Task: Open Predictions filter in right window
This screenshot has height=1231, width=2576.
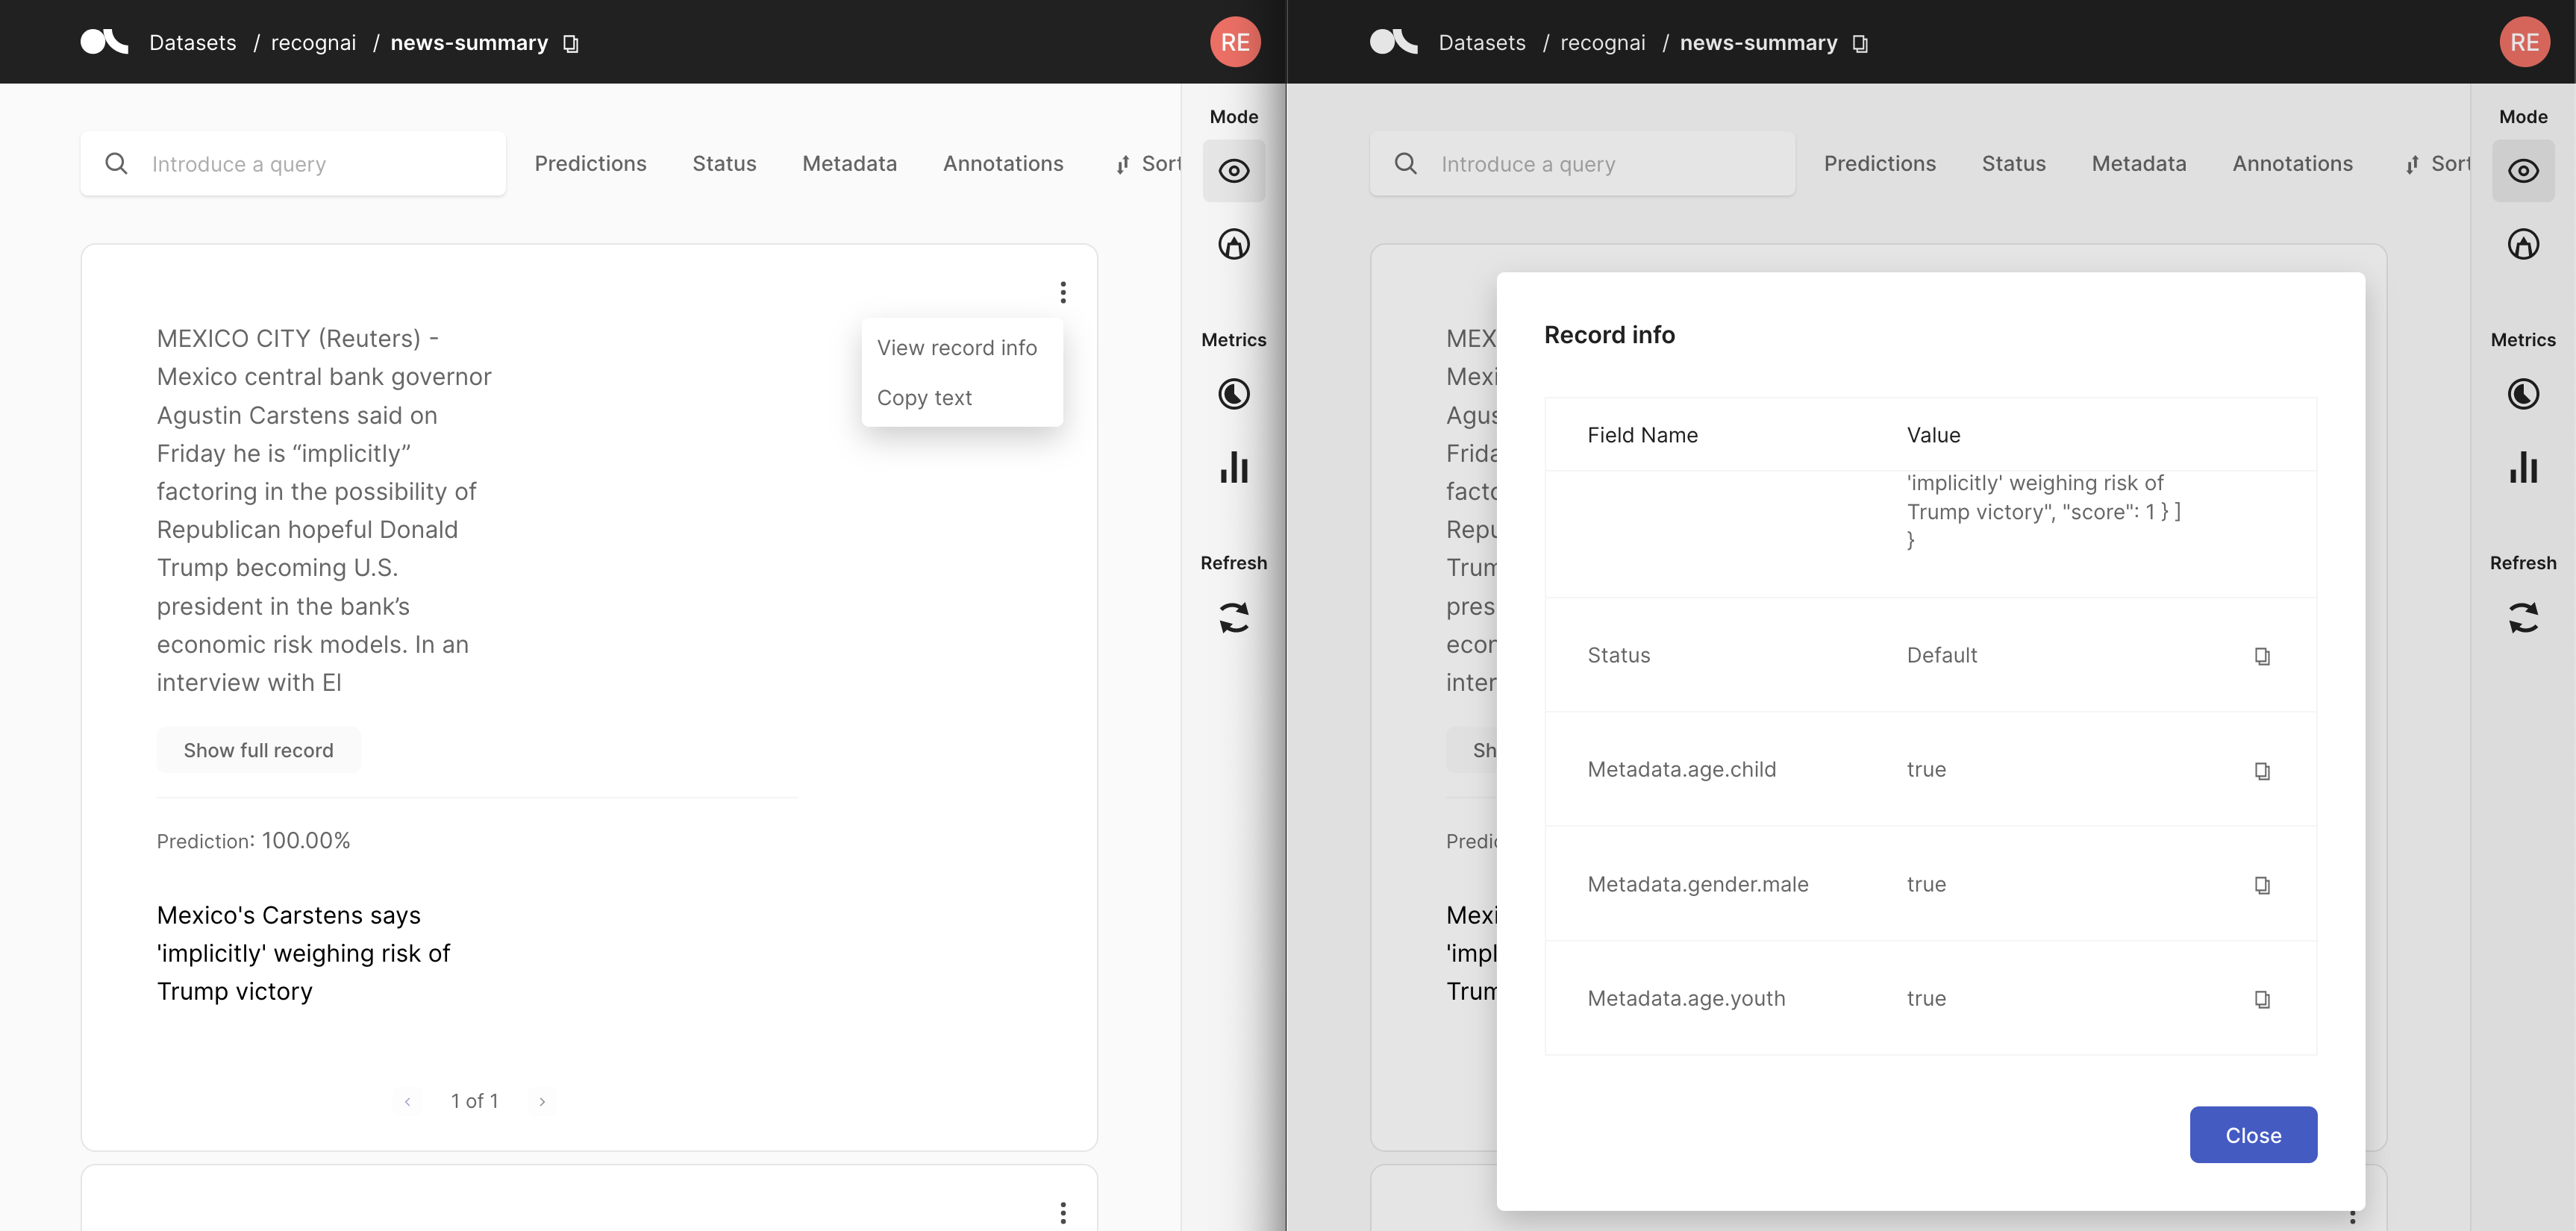Action: 1879,163
